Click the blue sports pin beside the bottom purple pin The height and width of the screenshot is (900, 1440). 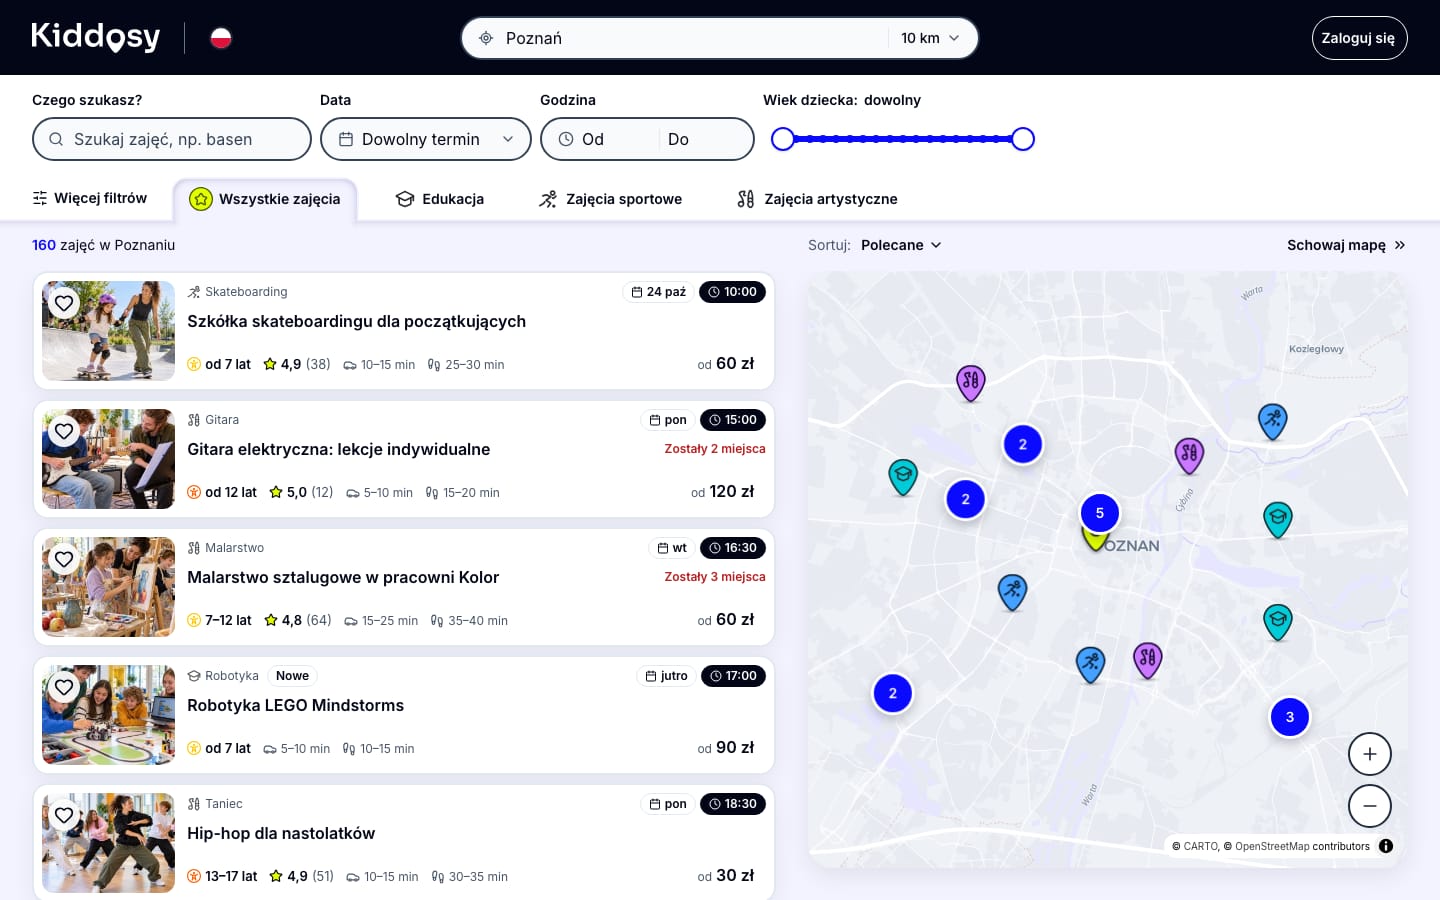[1090, 664]
